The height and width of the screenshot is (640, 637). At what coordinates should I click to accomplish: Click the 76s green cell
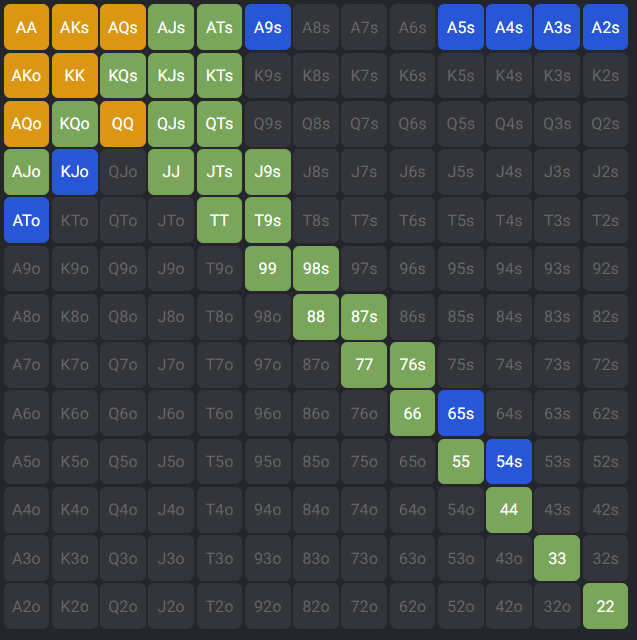tap(412, 365)
